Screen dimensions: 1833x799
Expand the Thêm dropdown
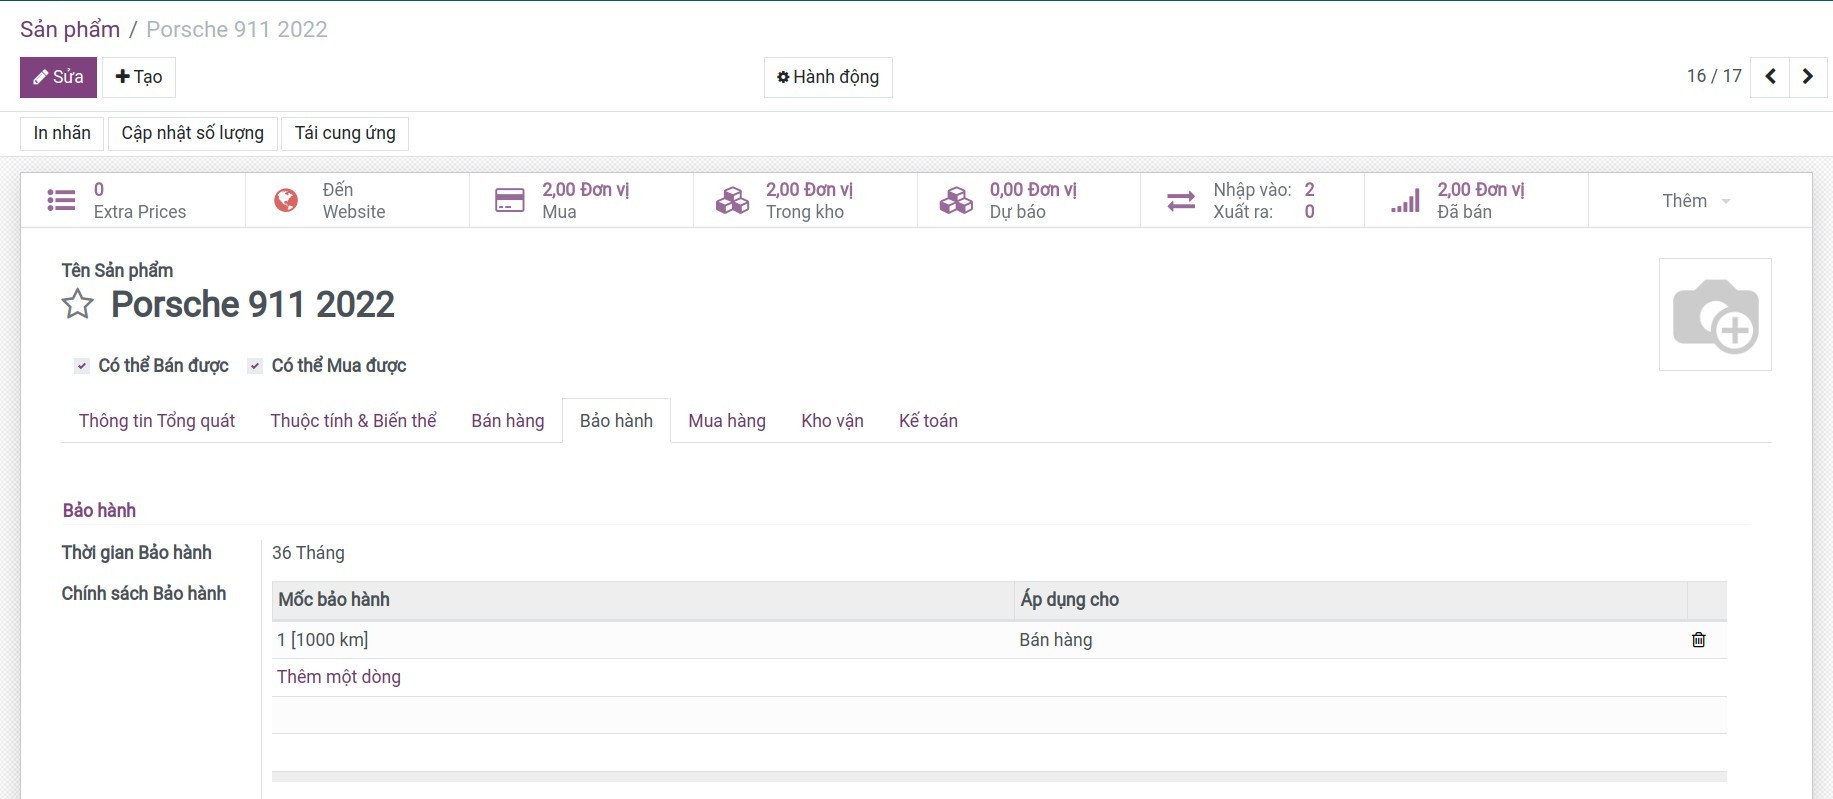[x=1696, y=201]
